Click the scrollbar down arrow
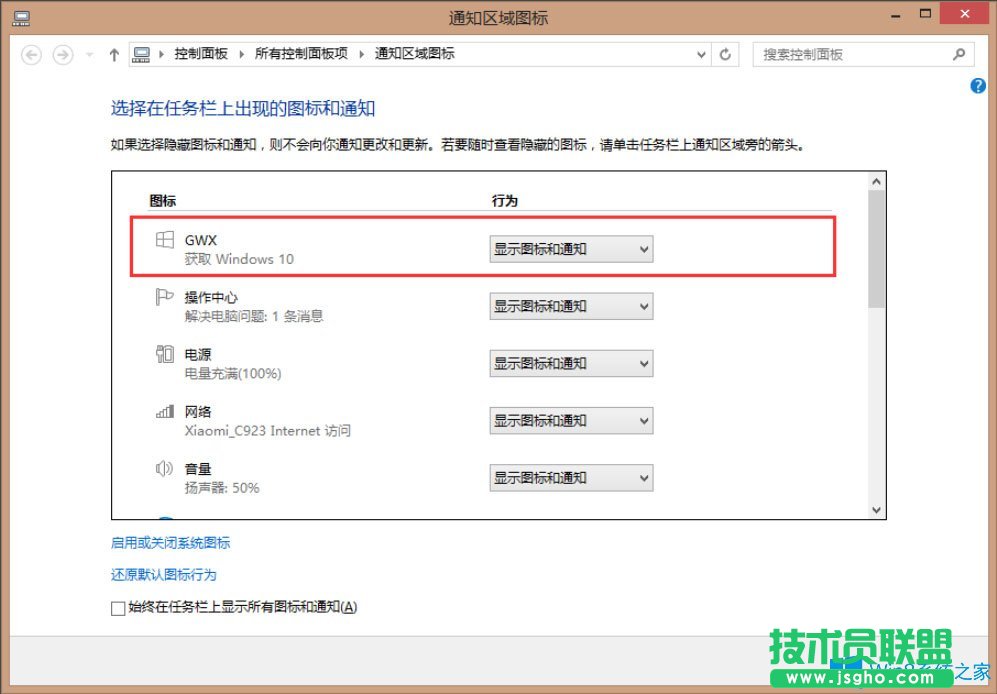 (877, 508)
